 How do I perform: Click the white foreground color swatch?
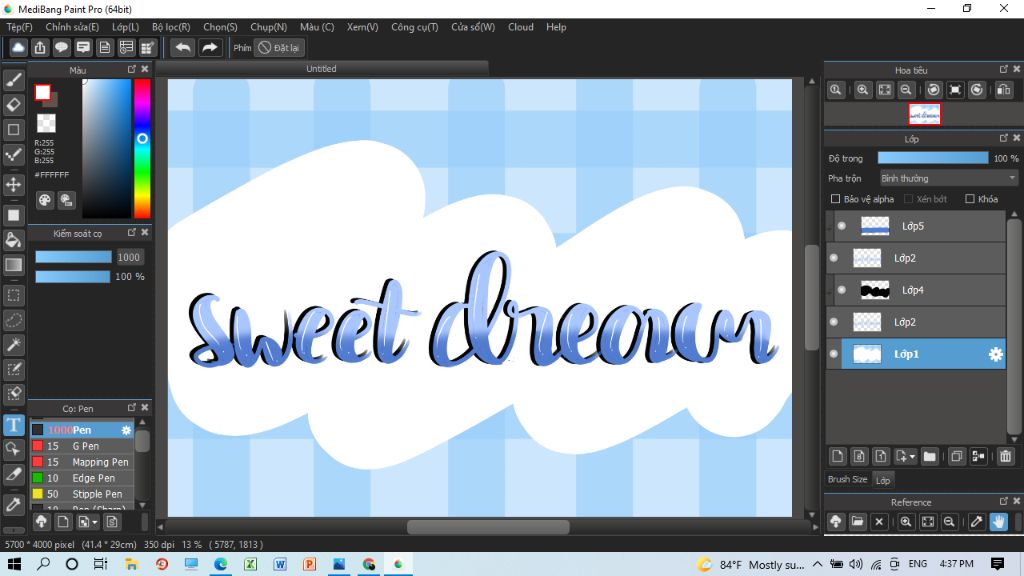coord(43,92)
